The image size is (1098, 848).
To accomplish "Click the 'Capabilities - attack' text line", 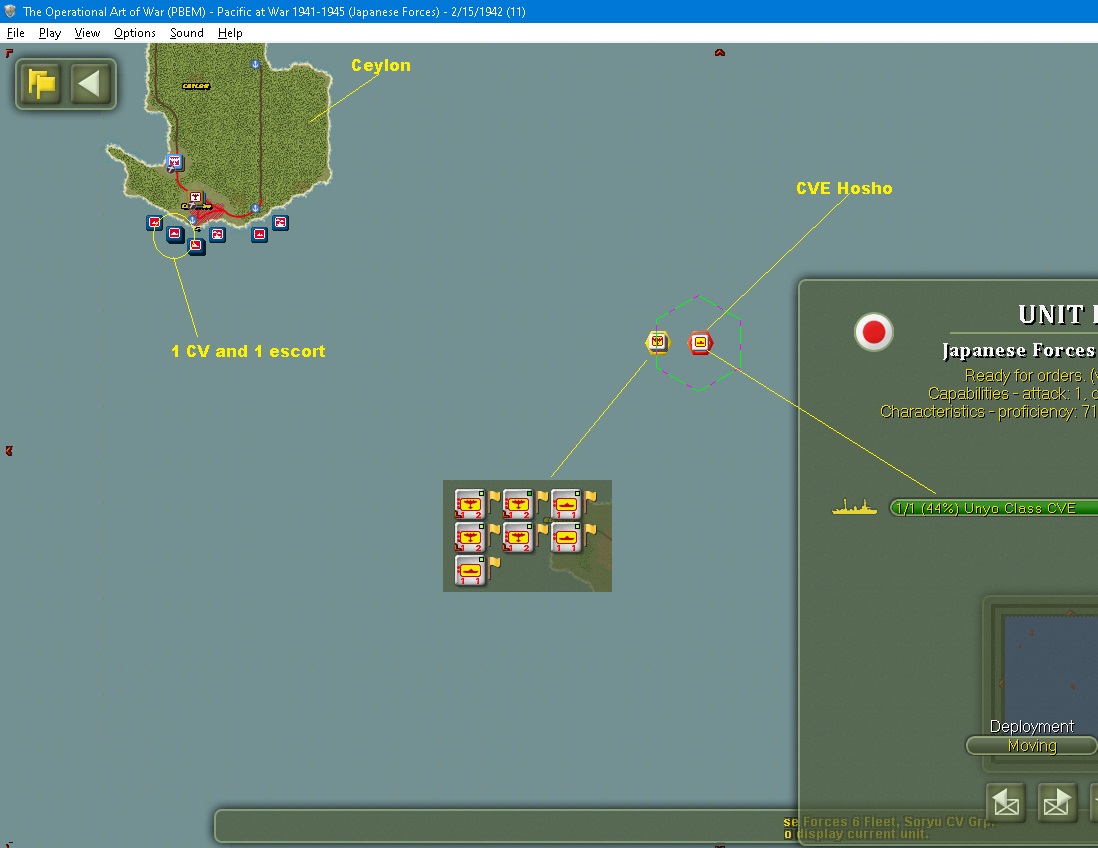I will point(1013,394).
